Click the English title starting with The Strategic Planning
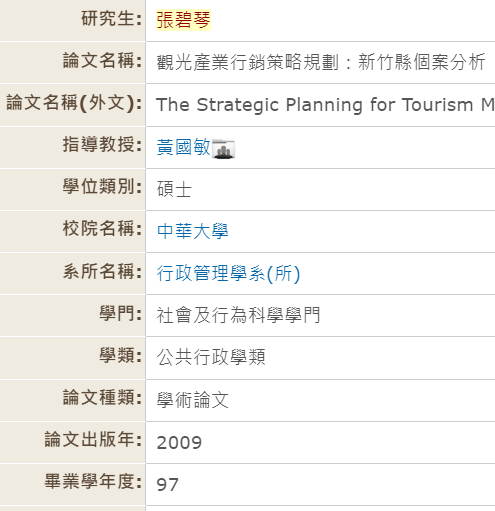This screenshot has width=495, height=511. pos(325,105)
